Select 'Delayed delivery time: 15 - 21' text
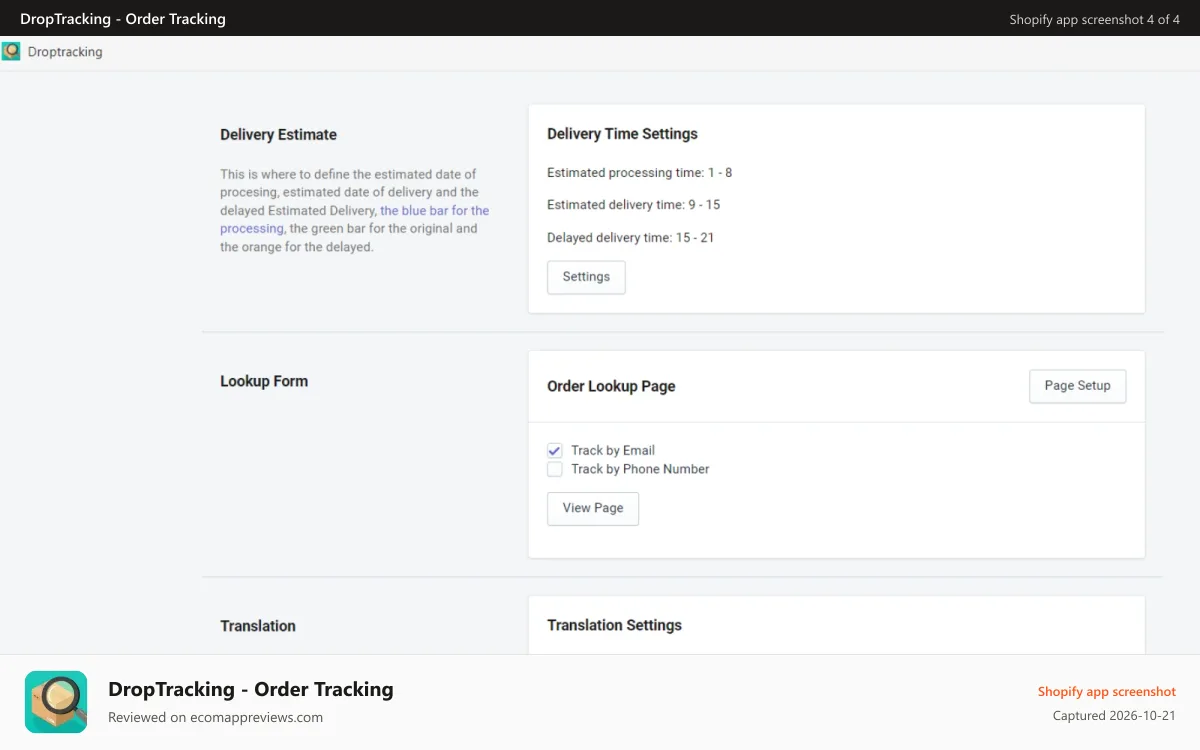 tap(631, 238)
